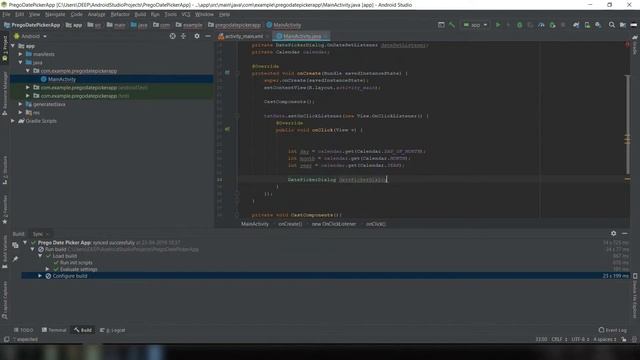Click the Project Structure icon in toolbar
The height and width of the screenshot is (360, 640).
[x=622, y=25]
